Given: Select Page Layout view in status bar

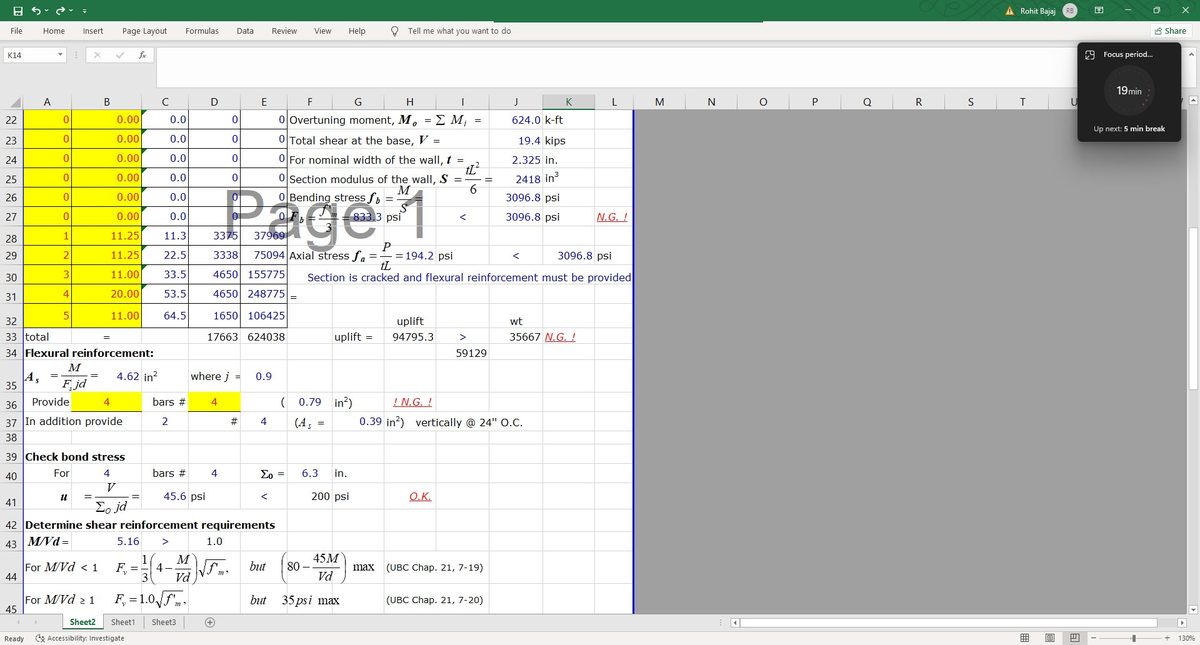Looking at the screenshot, I should point(1049,637).
